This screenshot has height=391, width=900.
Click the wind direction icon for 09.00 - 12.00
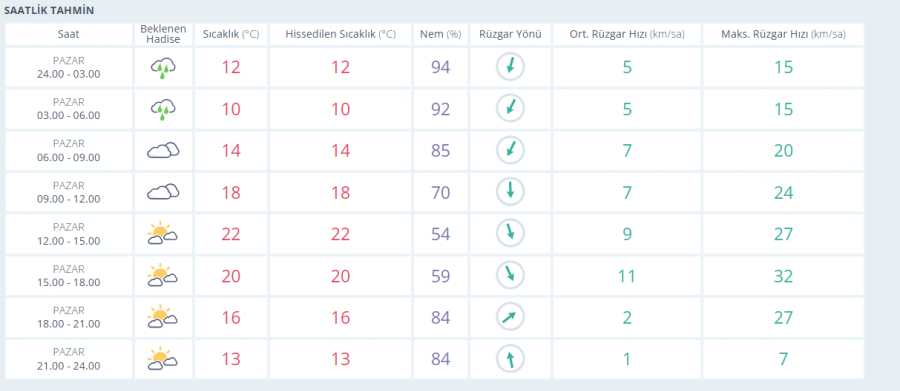[x=510, y=192]
